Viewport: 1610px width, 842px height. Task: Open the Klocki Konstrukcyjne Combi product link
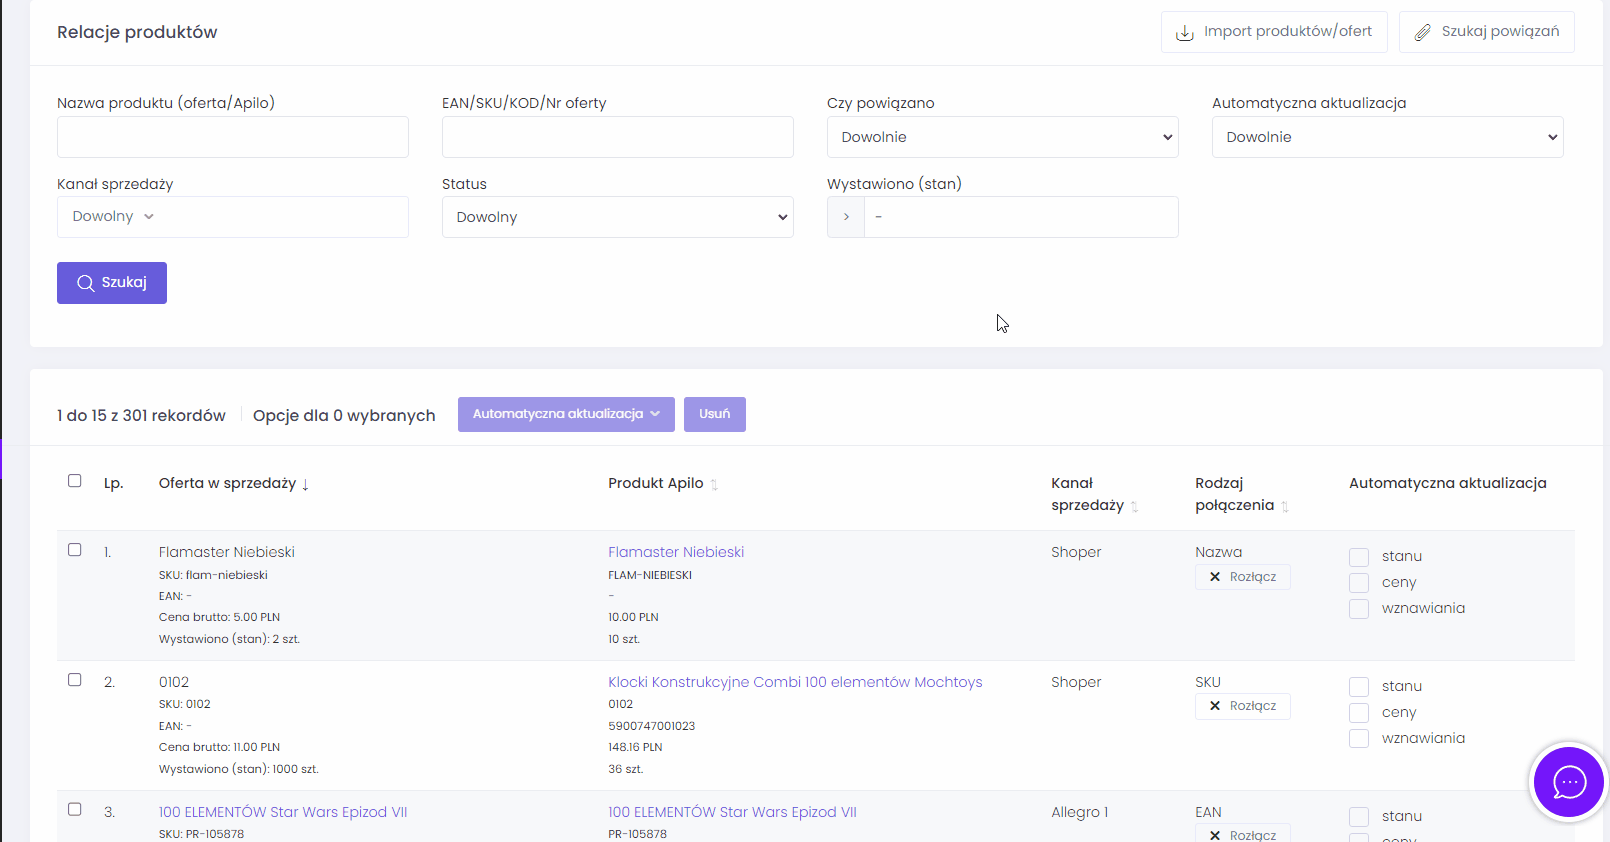[x=795, y=682]
